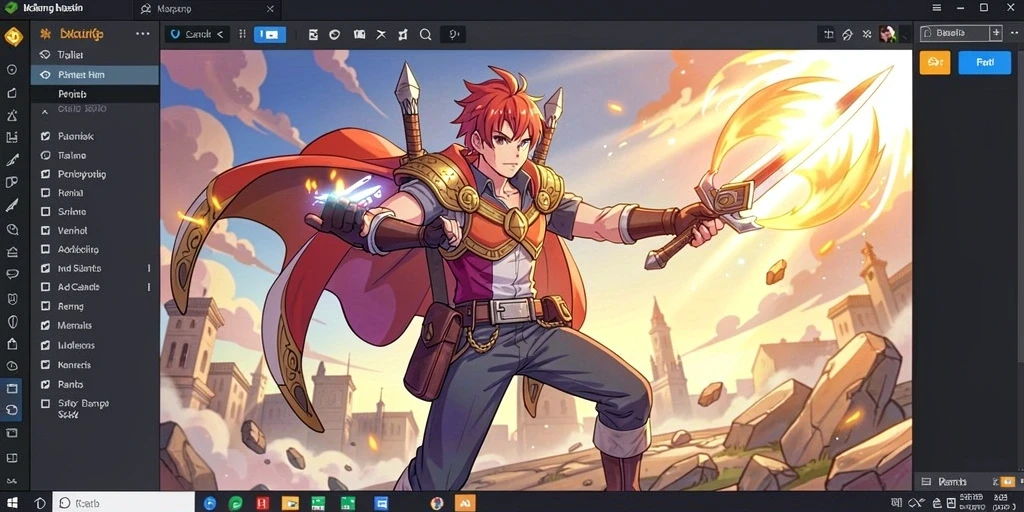Image resolution: width=1024 pixels, height=512 pixels.
Task: Enable the Ad Canals checkbox
Action: click(45, 287)
